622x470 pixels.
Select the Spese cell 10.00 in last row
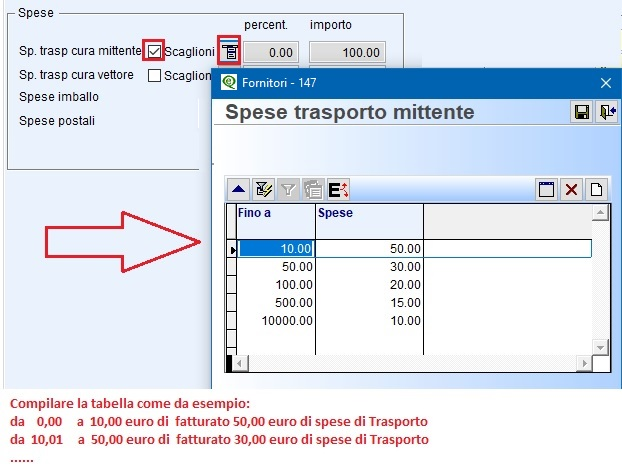point(369,320)
